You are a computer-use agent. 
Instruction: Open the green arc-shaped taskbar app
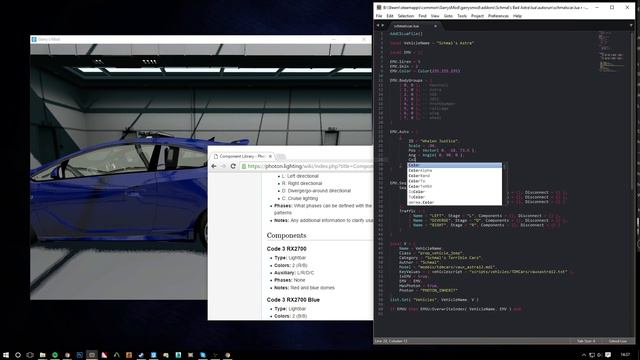click(116, 355)
